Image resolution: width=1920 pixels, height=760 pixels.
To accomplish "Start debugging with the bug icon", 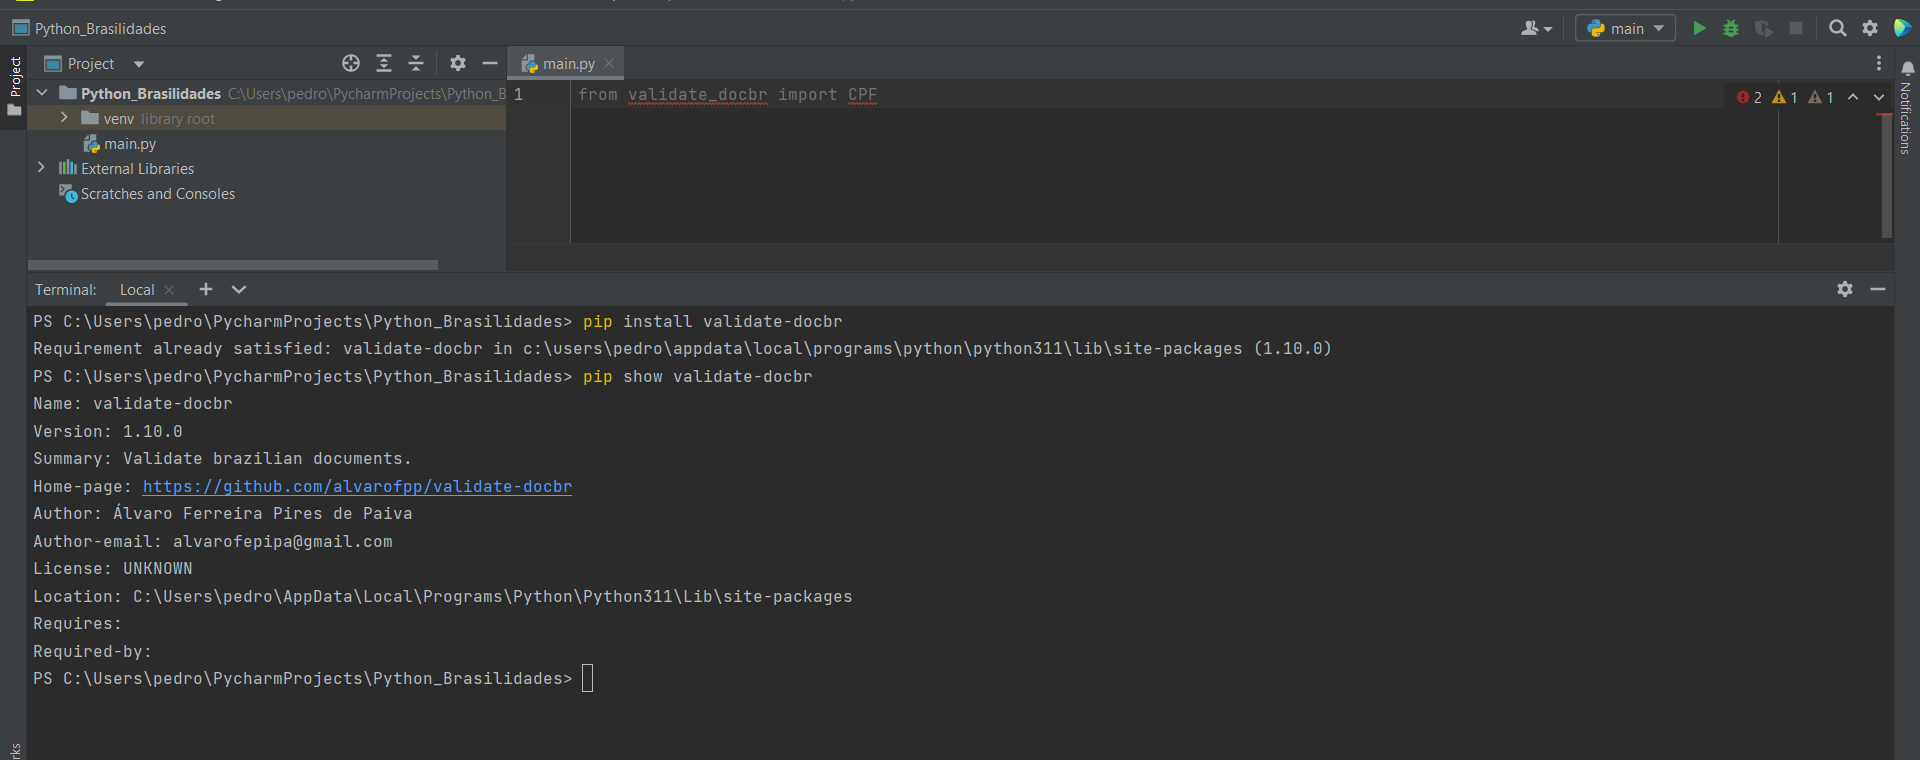I will [1731, 28].
